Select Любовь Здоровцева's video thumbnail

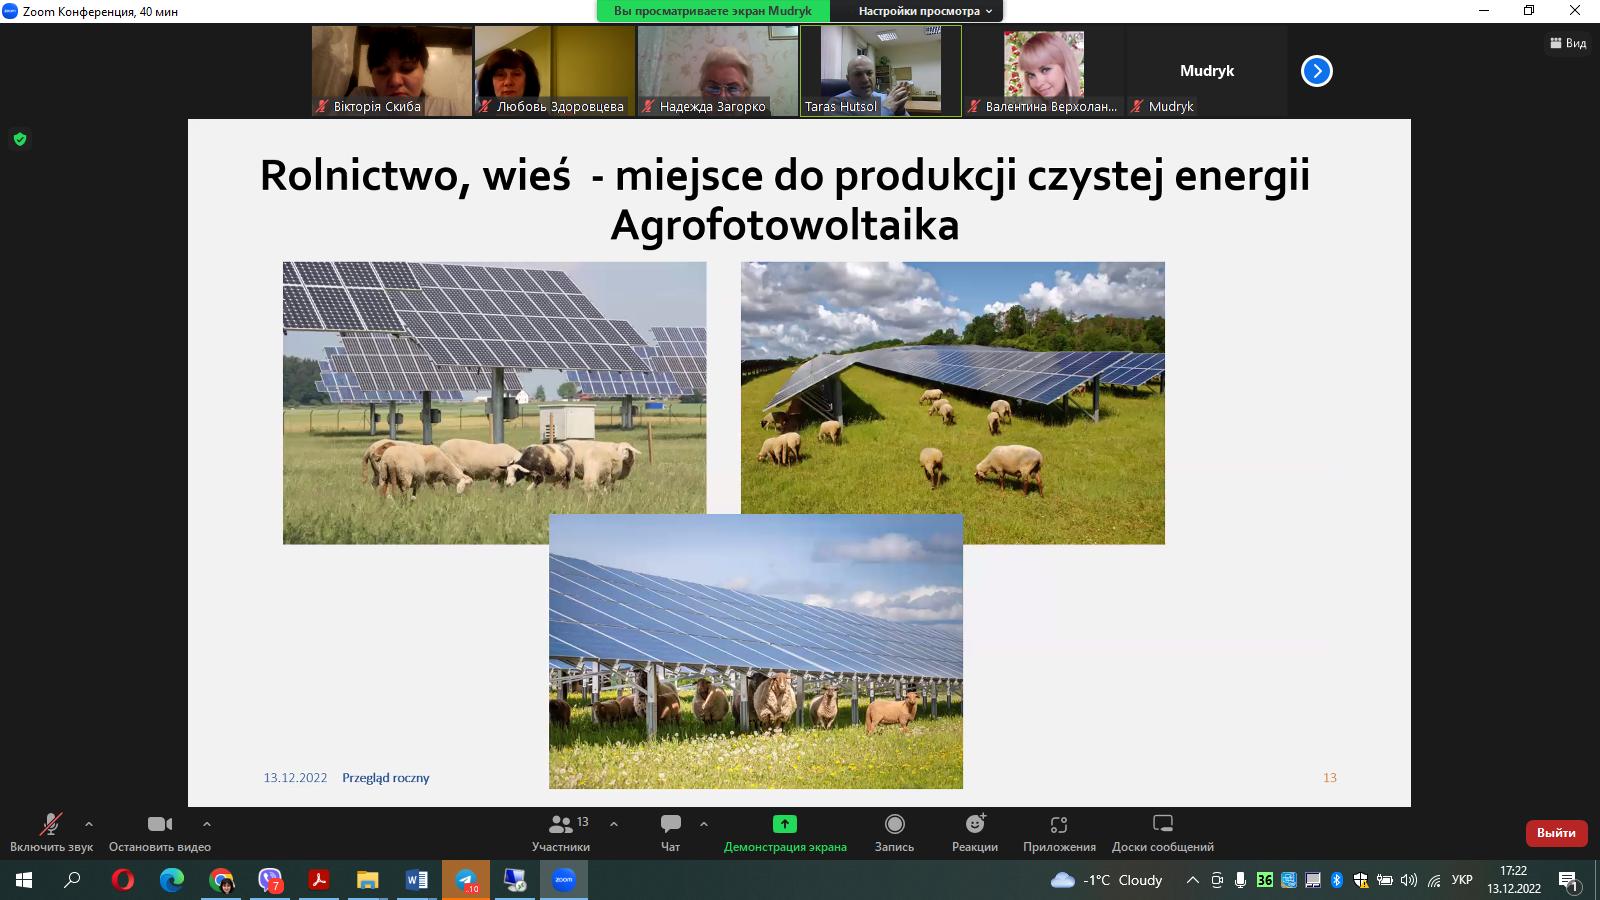click(555, 71)
